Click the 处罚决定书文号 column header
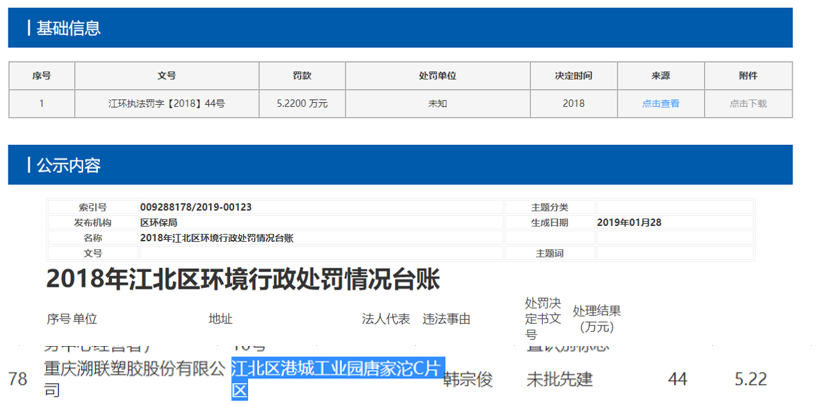The image size is (826, 404). 543,319
